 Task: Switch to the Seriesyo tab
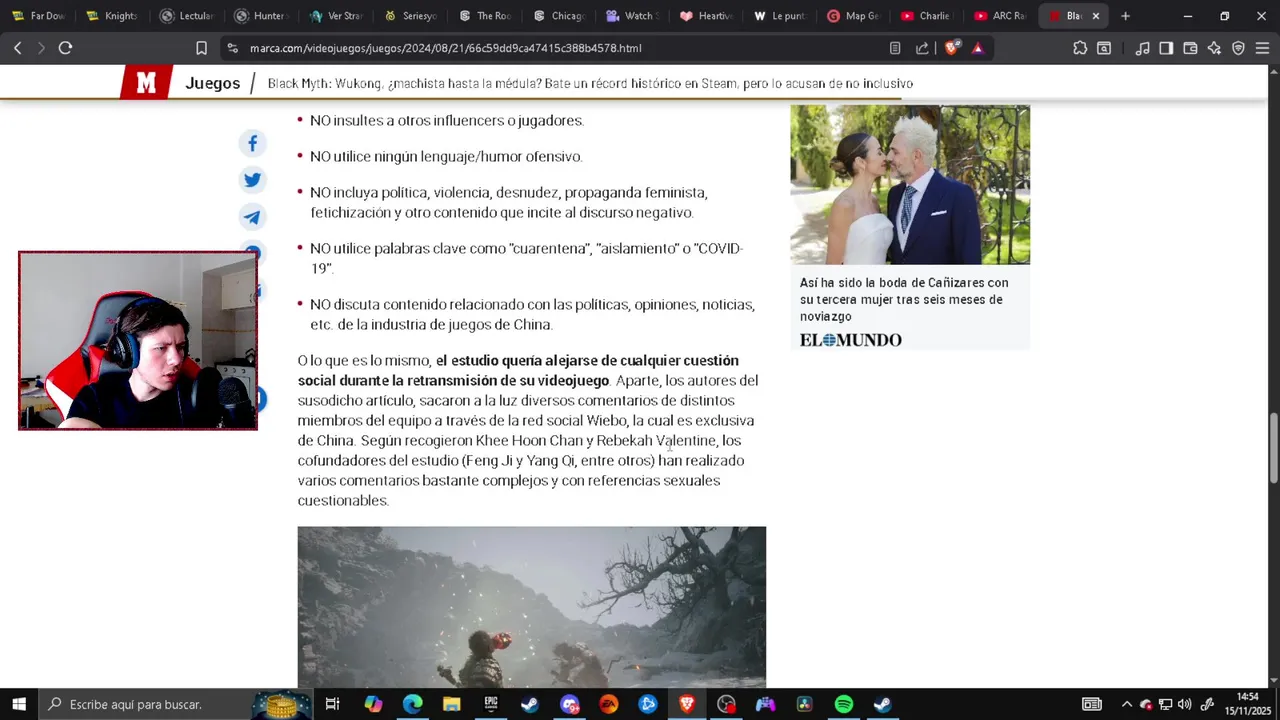411,16
